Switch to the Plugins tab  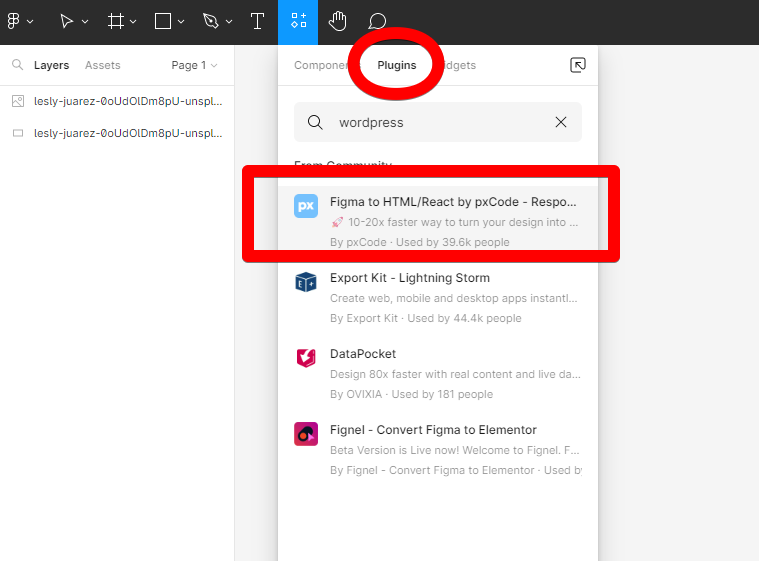[397, 65]
